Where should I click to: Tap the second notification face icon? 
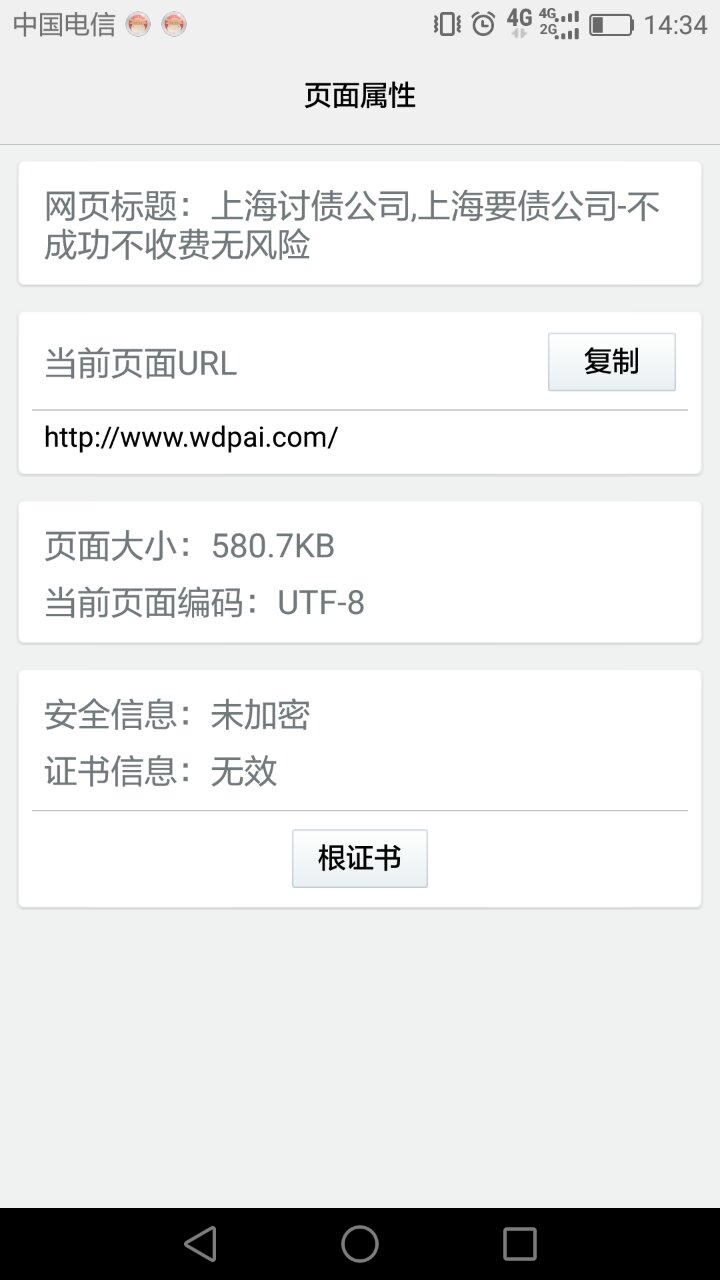pos(174,25)
